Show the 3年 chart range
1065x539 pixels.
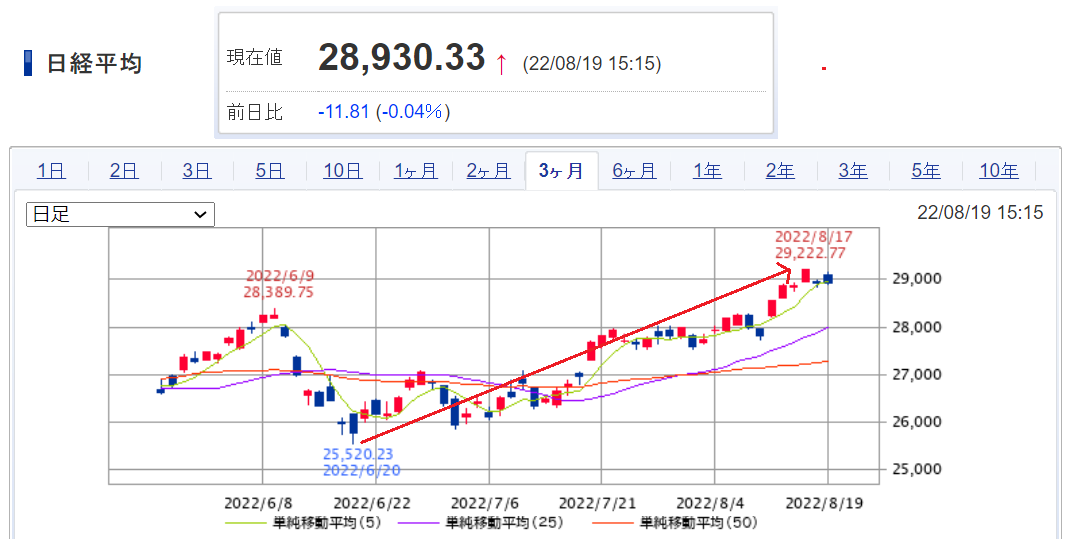(x=853, y=170)
